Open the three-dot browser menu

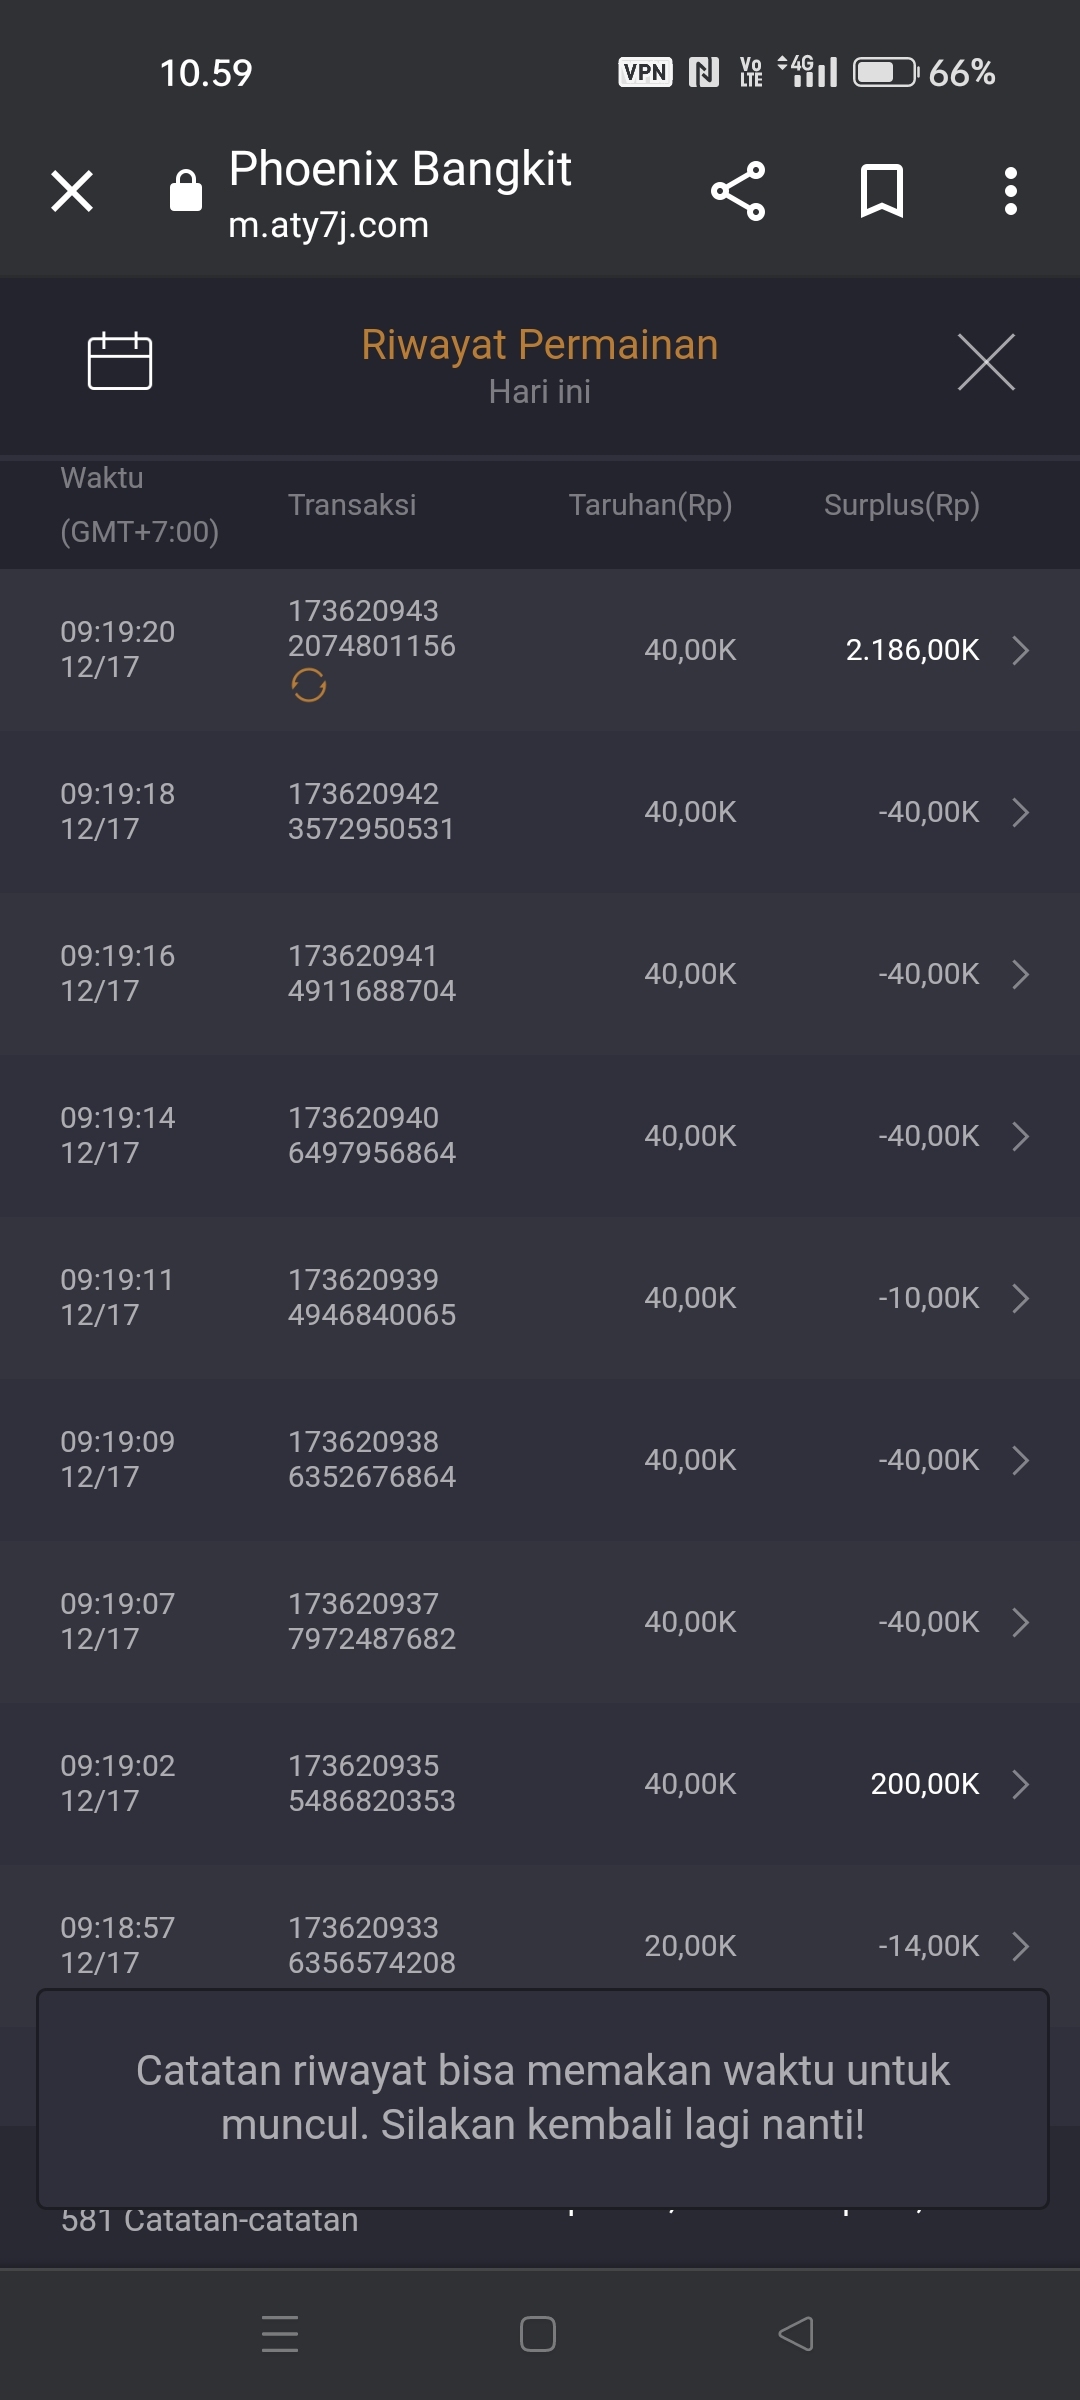[x=1011, y=191]
